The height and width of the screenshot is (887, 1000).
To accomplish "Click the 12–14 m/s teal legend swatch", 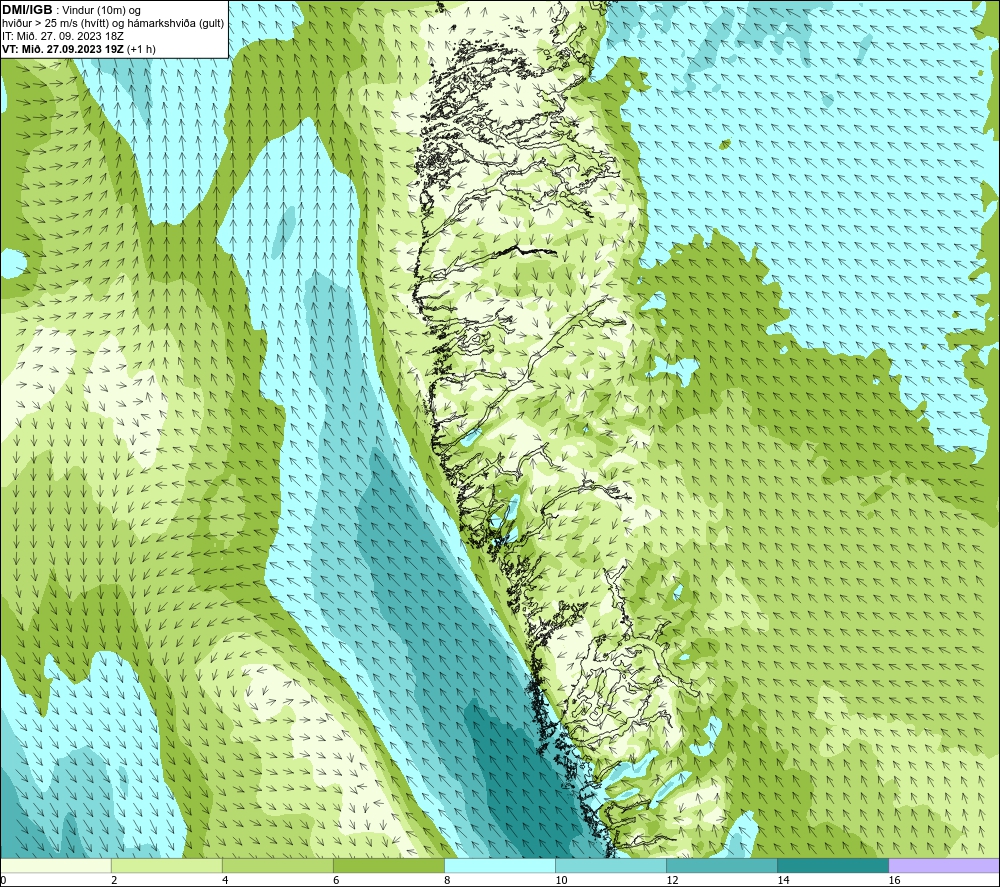I will [x=722, y=865].
